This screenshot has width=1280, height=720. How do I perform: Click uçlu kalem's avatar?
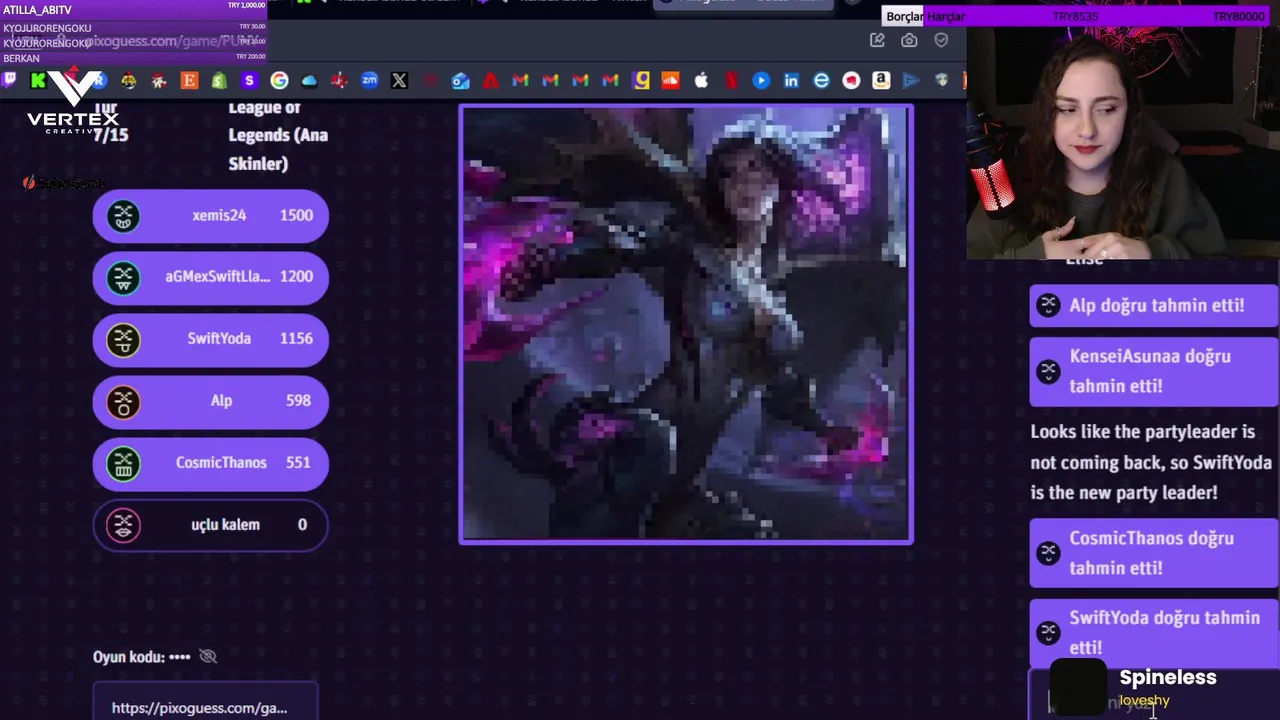tap(123, 525)
